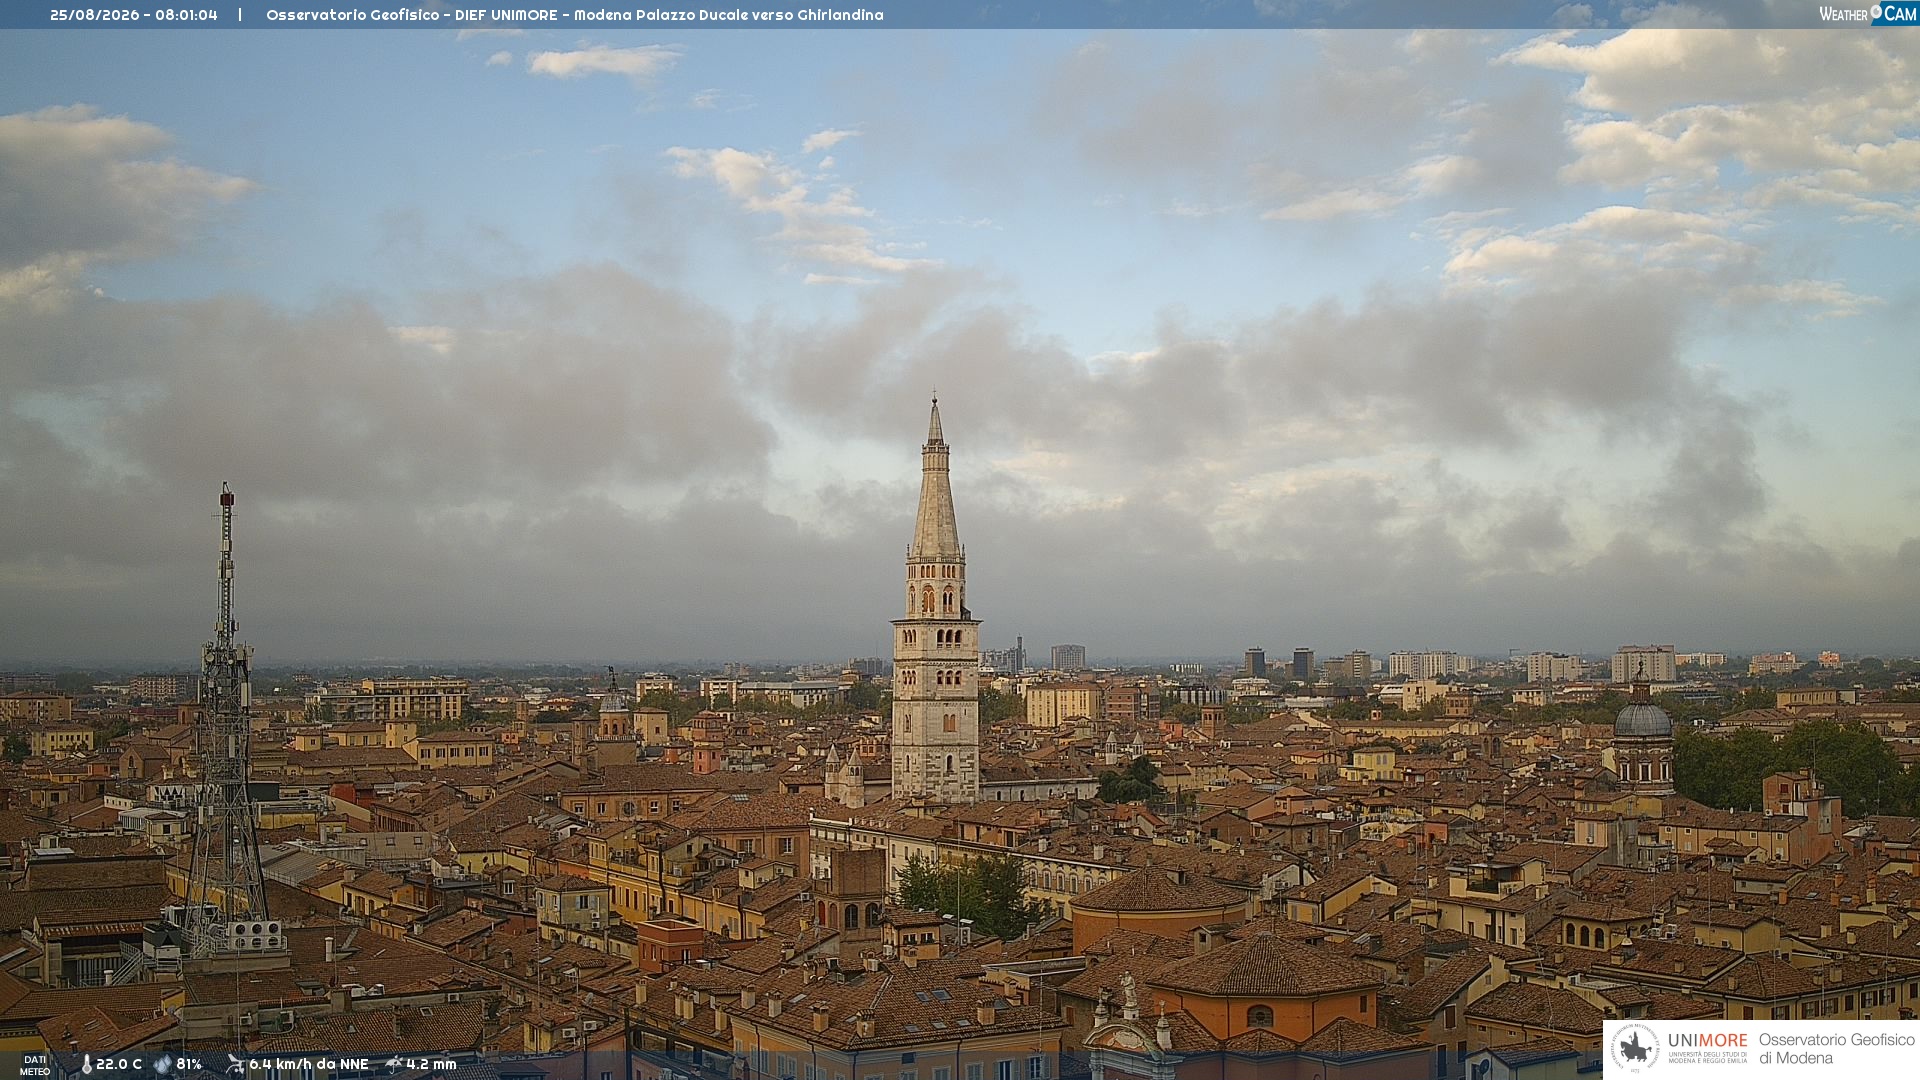
Task: Click the 6.4 km/h da NNE wind reading
Action: (309, 1064)
